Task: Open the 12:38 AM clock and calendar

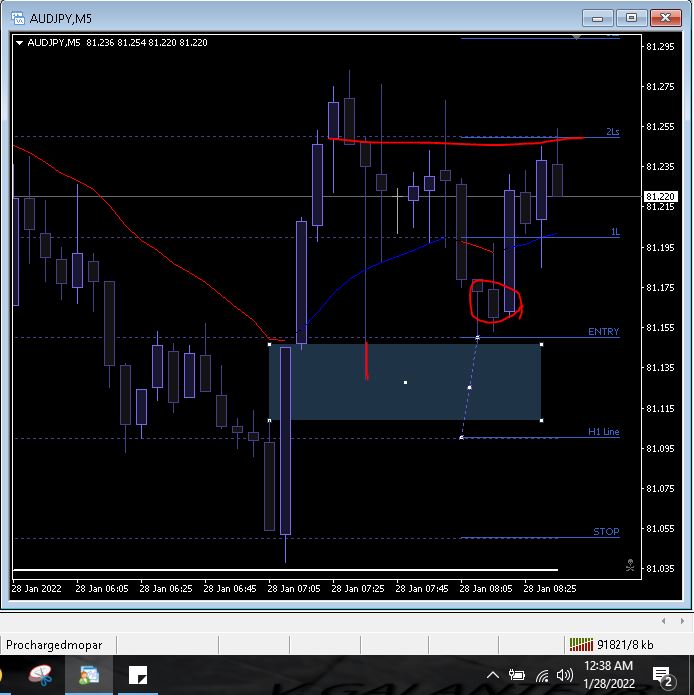Action: click(609, 675)
